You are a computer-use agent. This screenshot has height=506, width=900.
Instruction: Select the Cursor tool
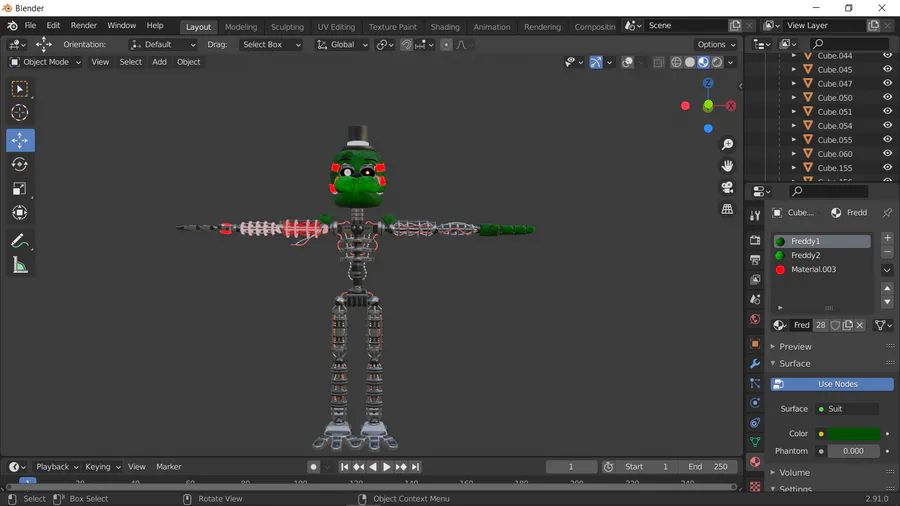pyautogui.click(x=20, y=113)
